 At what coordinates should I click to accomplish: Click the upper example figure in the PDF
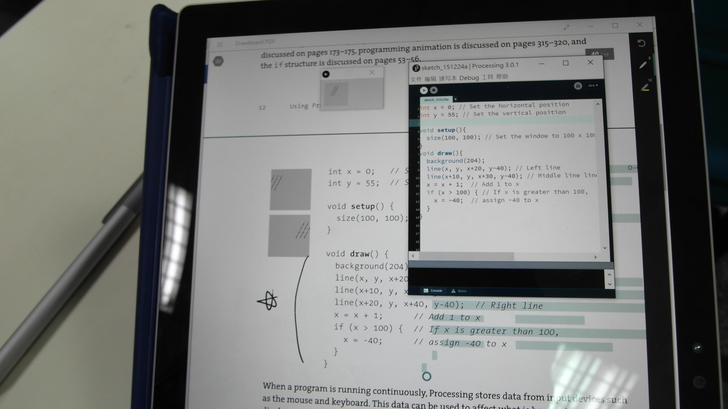(x=291, y=189)
